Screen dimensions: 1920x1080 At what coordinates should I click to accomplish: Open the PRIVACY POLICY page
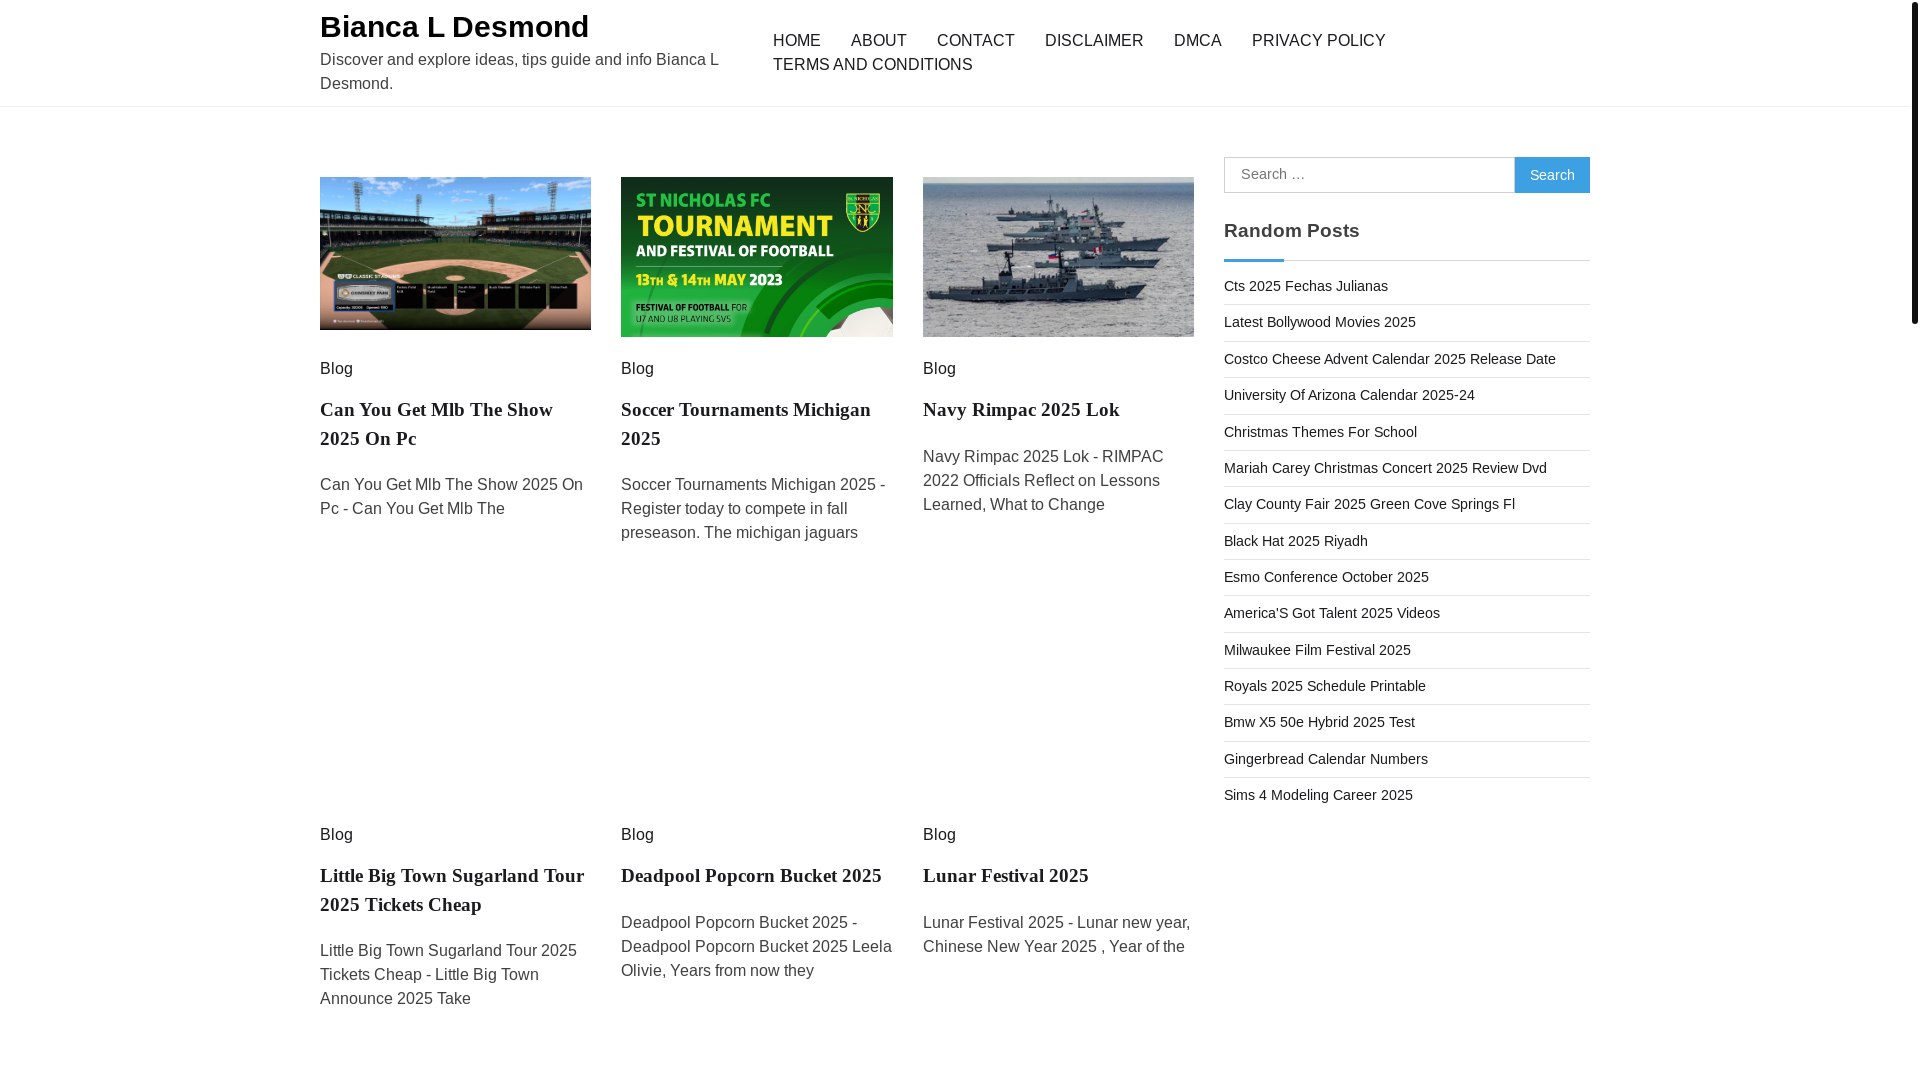(x=1318, y=41)
